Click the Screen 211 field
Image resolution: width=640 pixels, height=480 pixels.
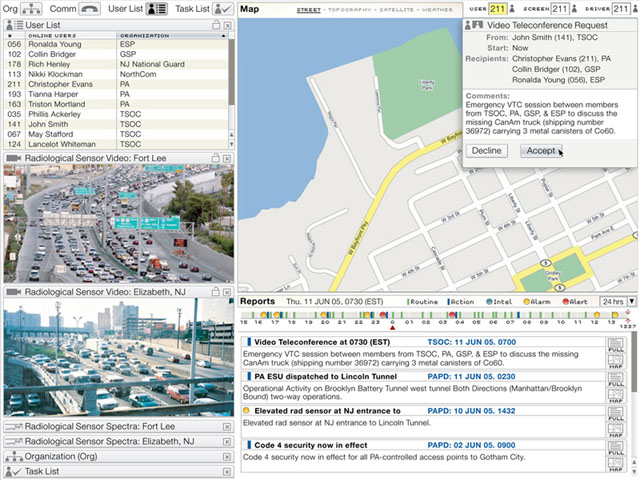coord(560,9)
